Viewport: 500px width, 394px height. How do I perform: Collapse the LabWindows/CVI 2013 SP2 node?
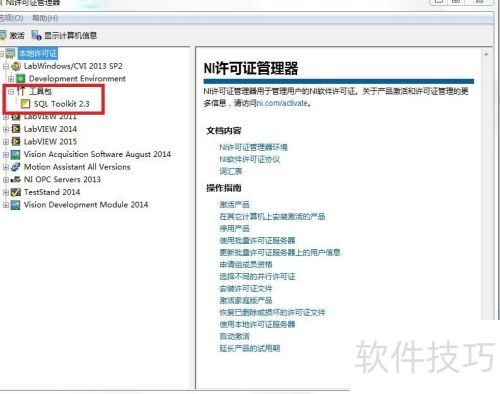pos(6,66)
